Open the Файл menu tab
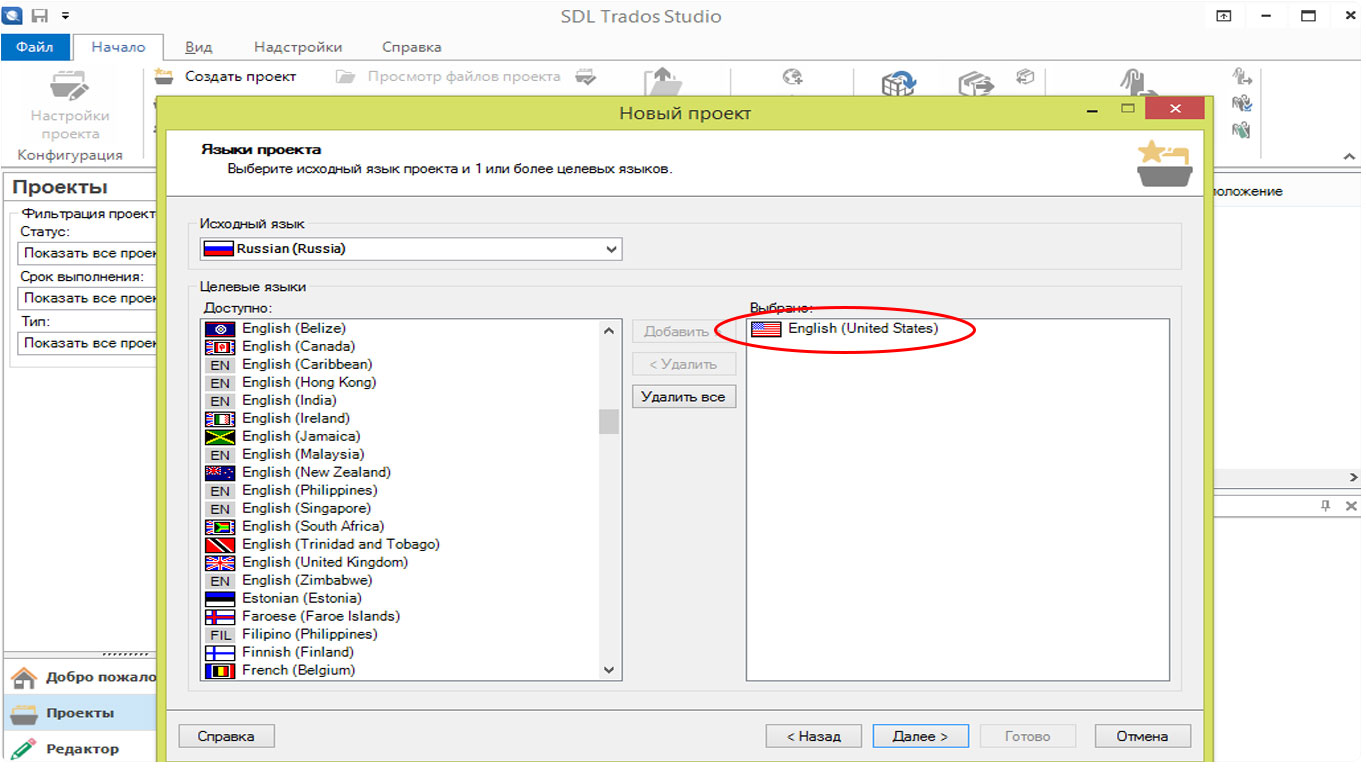The height and width of the screenshot is (768, 1366). [x=35, y=47]
